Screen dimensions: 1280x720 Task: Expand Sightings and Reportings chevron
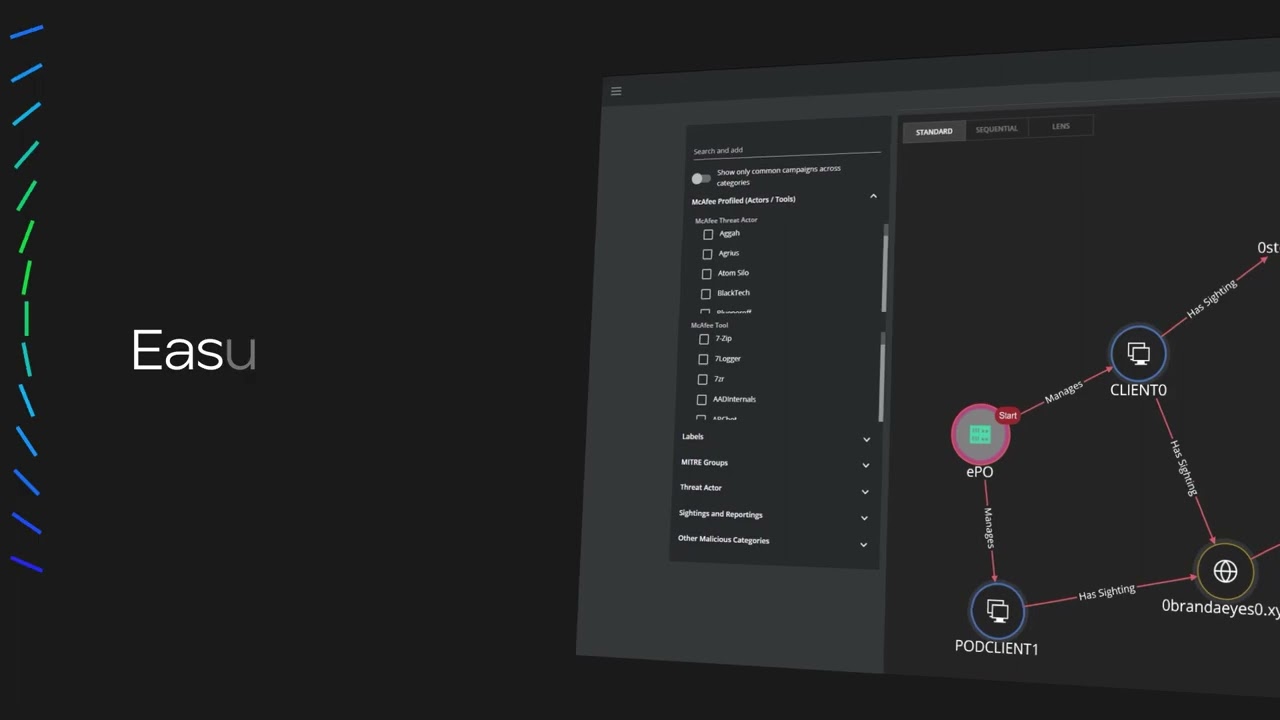[x=864, y=518]
